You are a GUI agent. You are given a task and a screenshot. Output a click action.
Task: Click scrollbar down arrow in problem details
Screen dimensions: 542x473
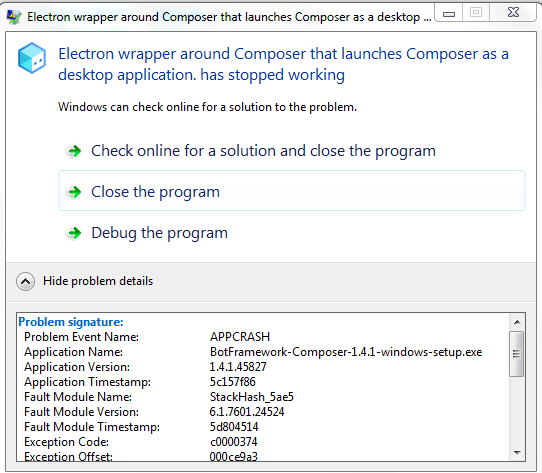tap(517, 452)
